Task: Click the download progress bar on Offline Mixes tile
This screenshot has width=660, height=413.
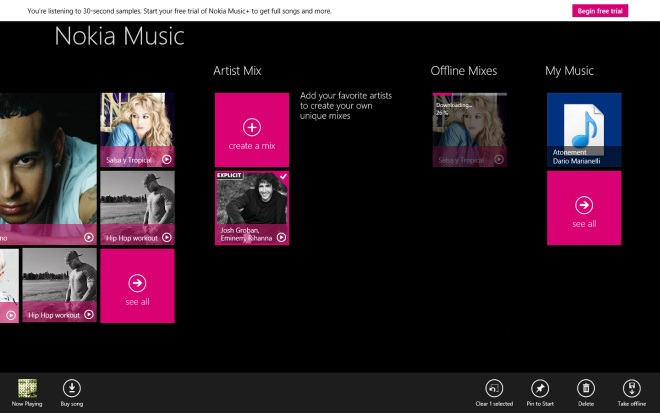Action: click(x=469, y=94)
